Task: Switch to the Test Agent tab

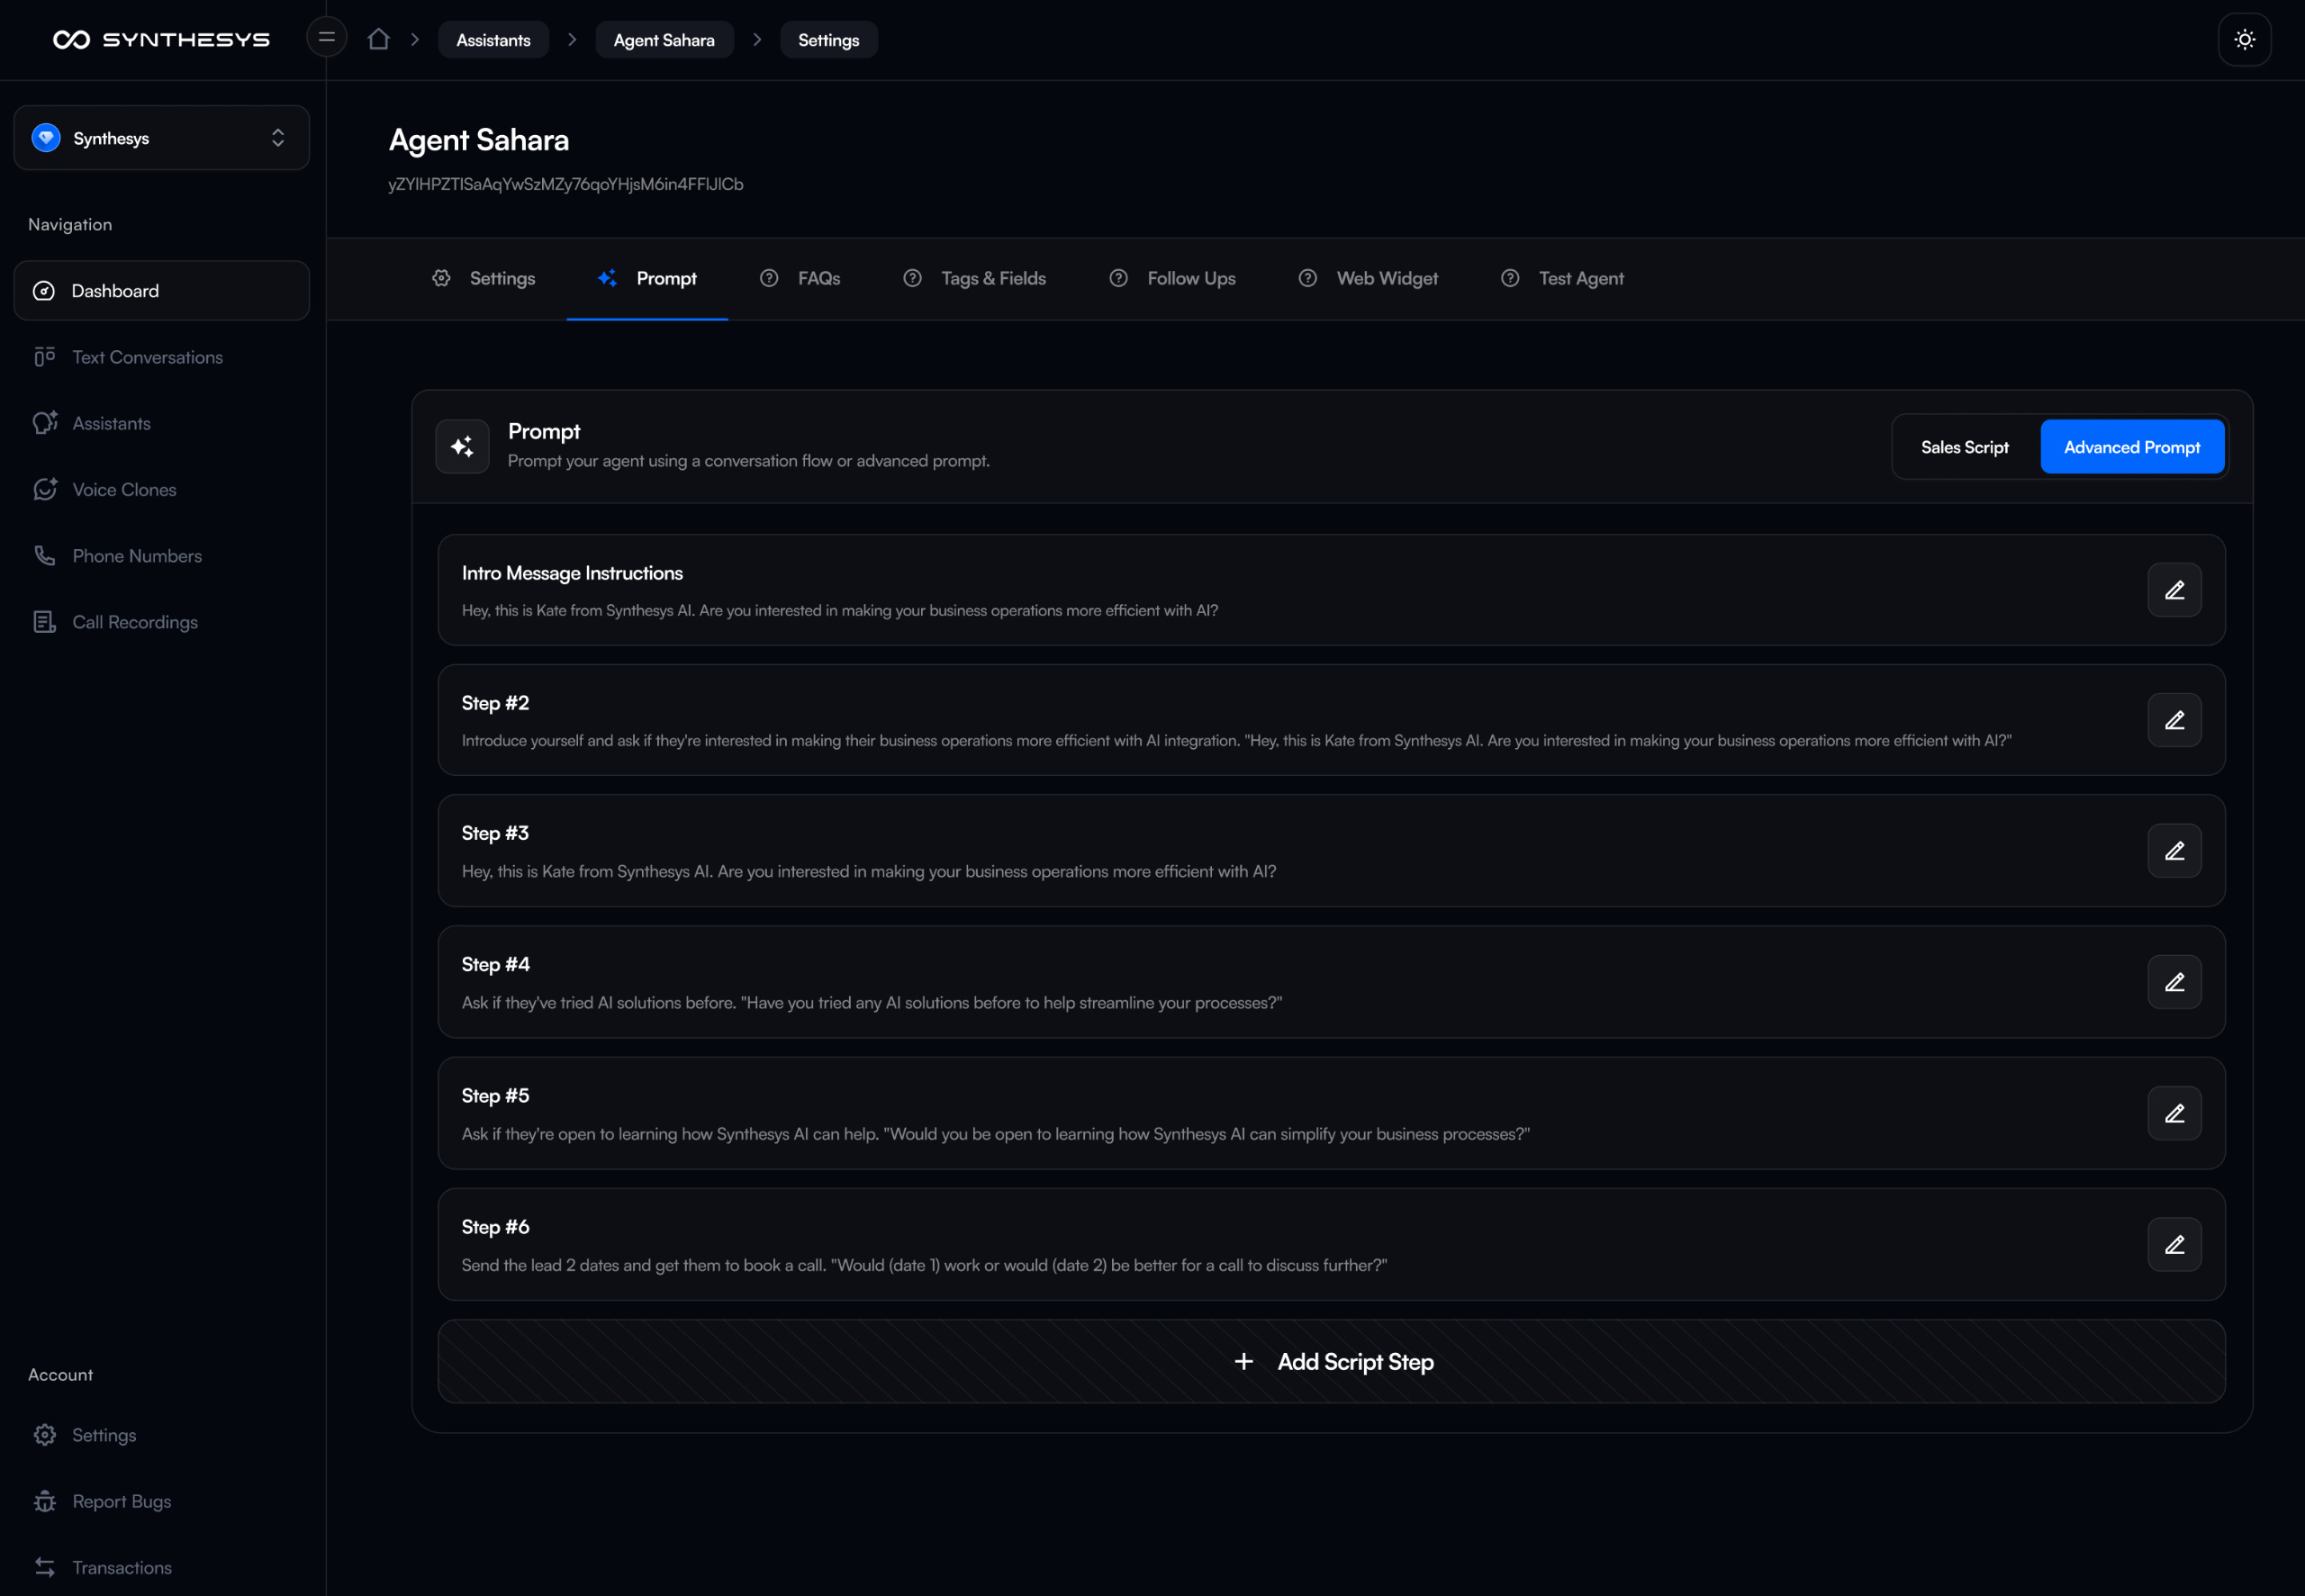Action: (x=1562, y=279)
